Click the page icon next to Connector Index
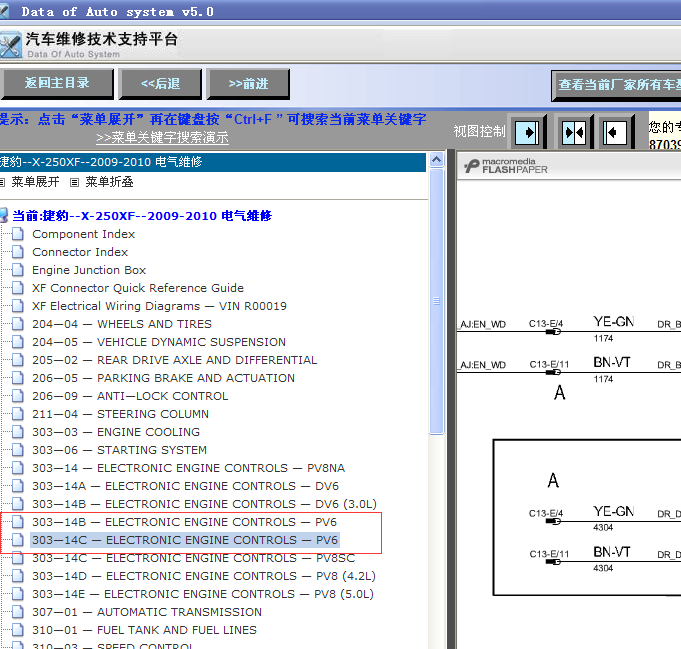 coord(18,252)
